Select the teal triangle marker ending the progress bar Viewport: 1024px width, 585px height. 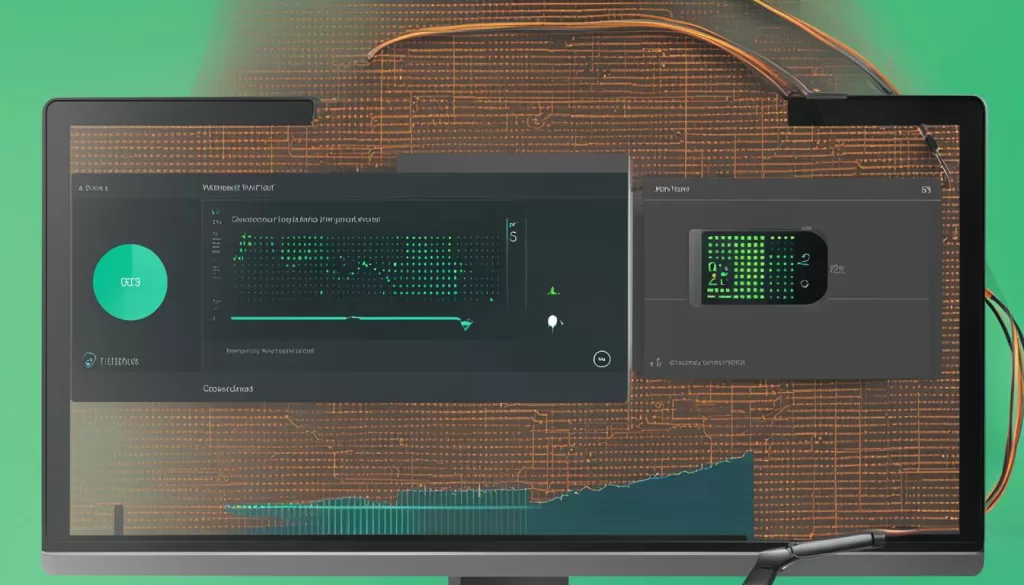466,324
